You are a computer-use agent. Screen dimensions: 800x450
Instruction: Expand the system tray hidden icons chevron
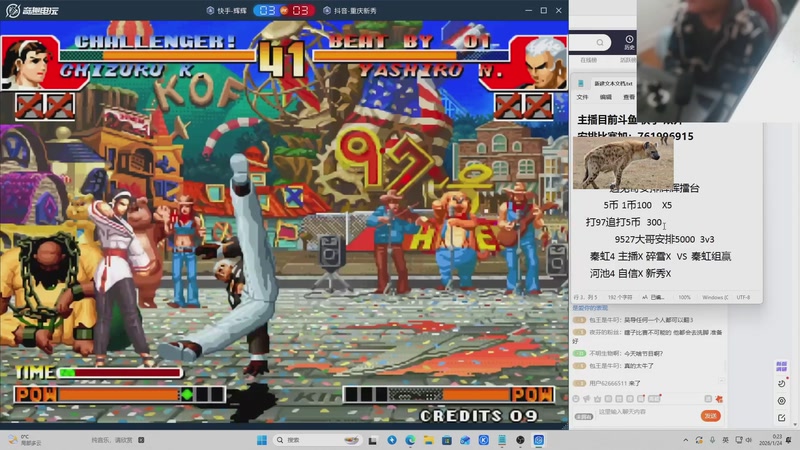point(686,440)
